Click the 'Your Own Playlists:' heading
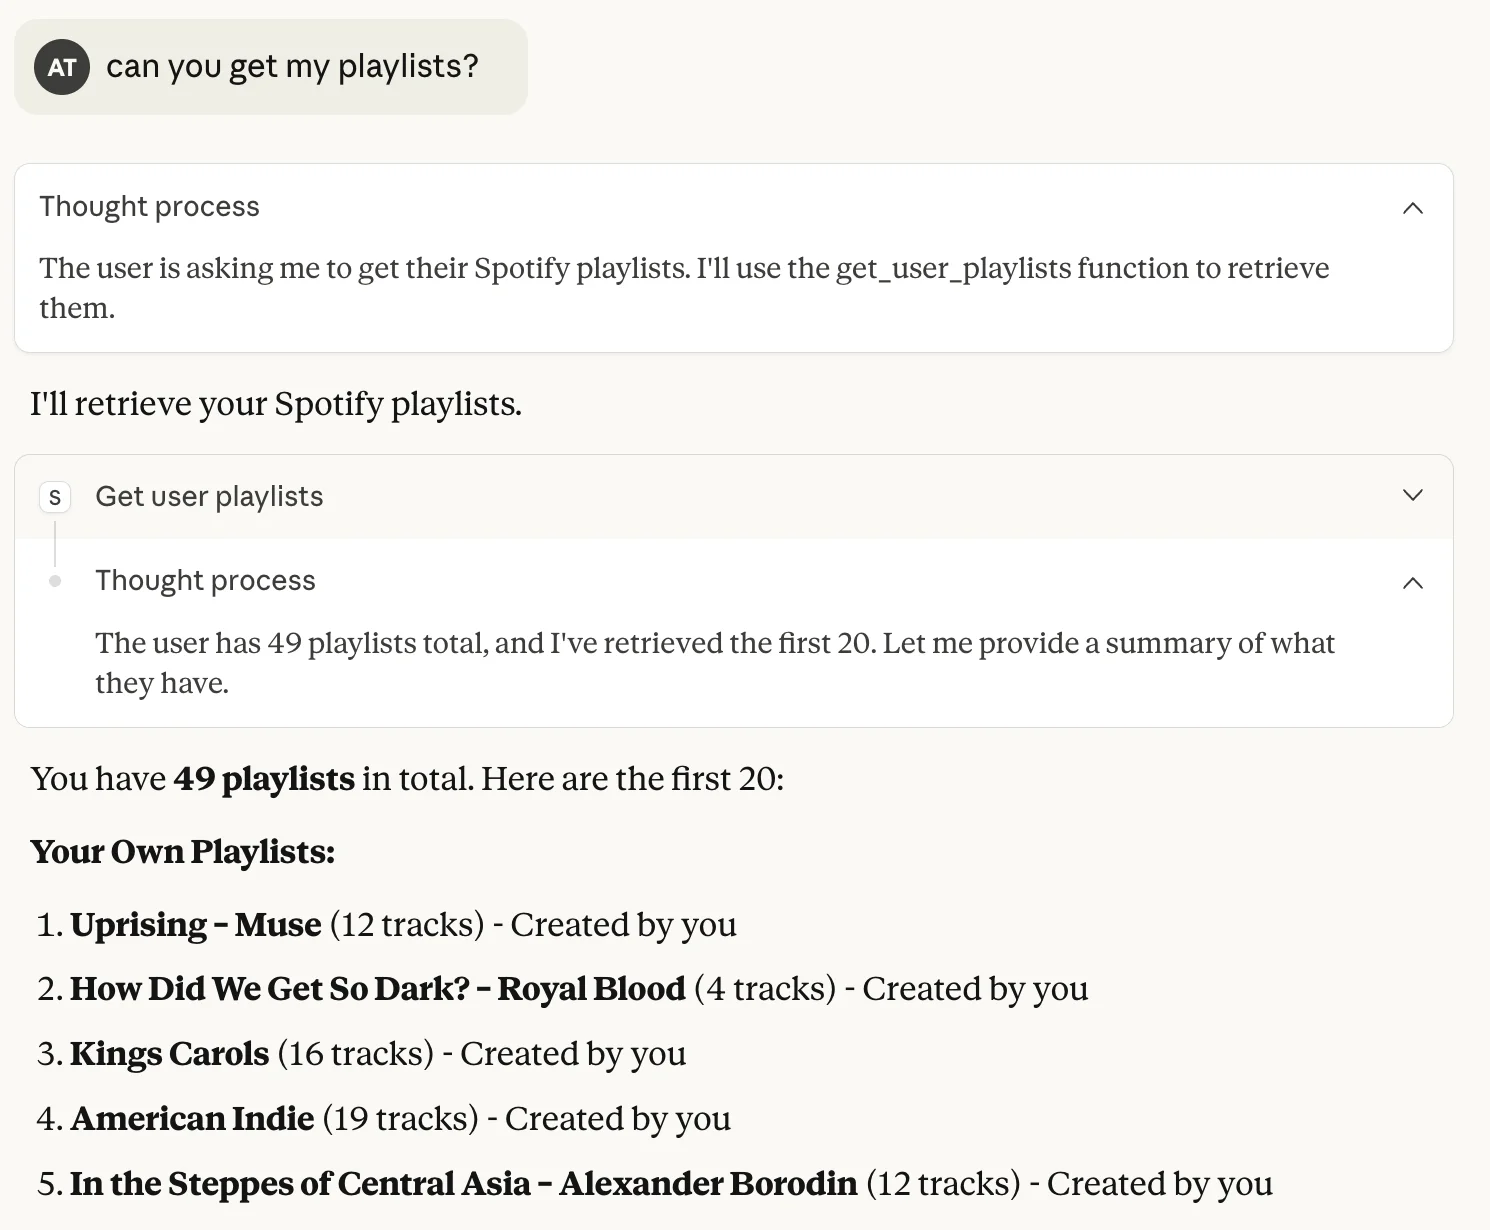The image size is (1490, 1230). tap(183, 852)
